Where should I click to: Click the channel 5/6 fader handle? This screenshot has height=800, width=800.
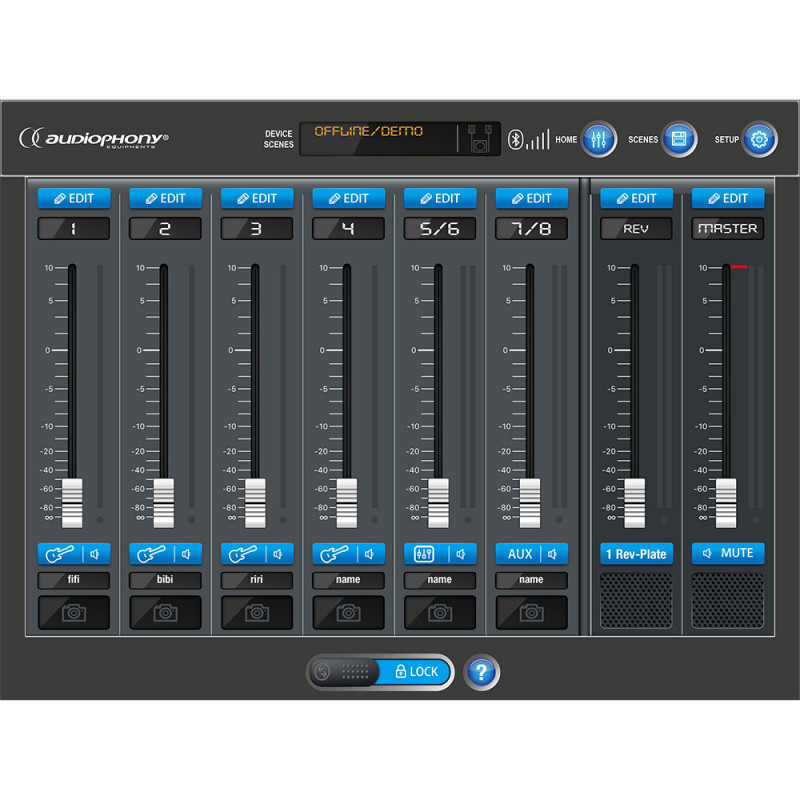pos(438,503)
